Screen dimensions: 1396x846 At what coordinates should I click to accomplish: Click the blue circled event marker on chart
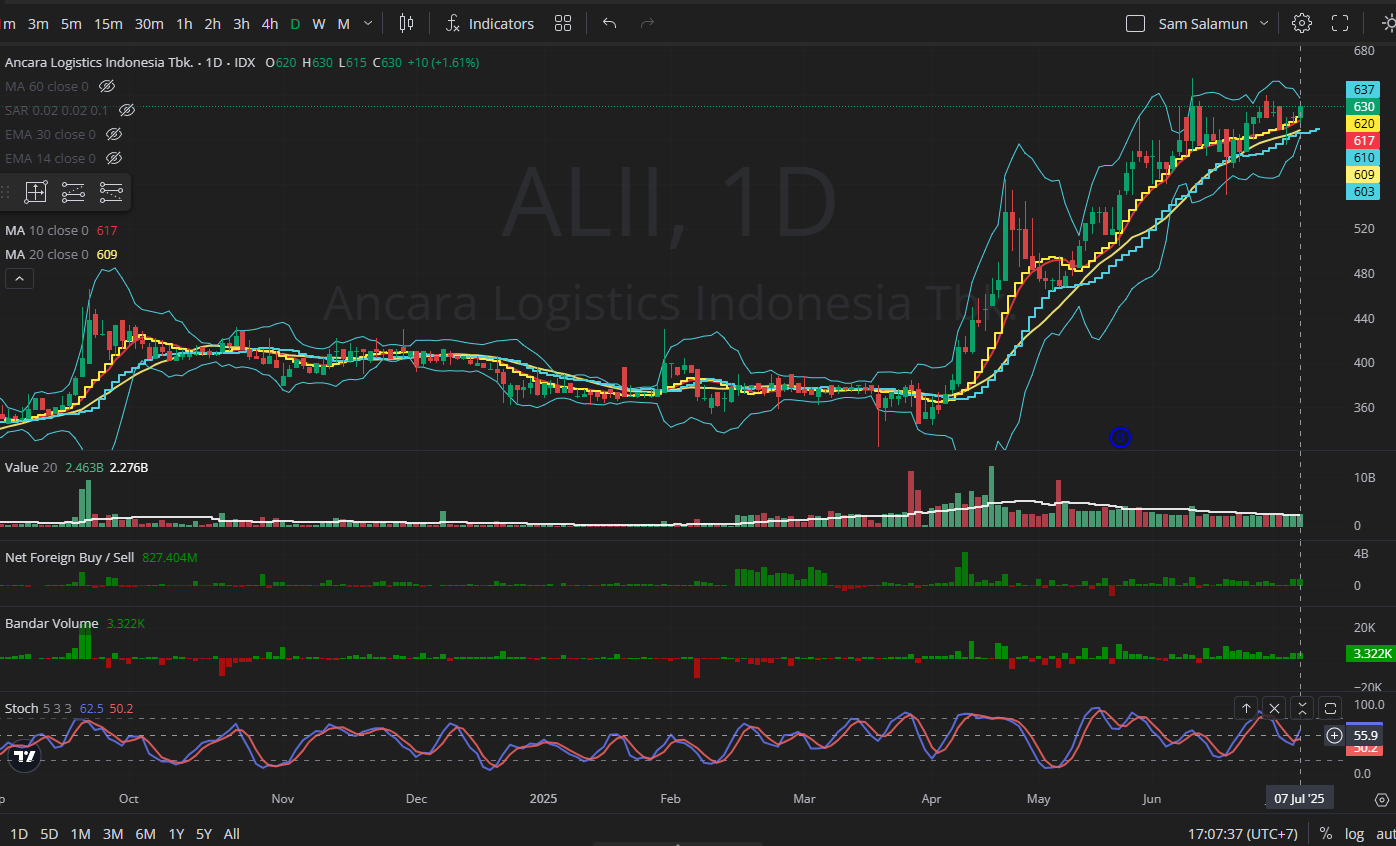tap(1121, 436)
